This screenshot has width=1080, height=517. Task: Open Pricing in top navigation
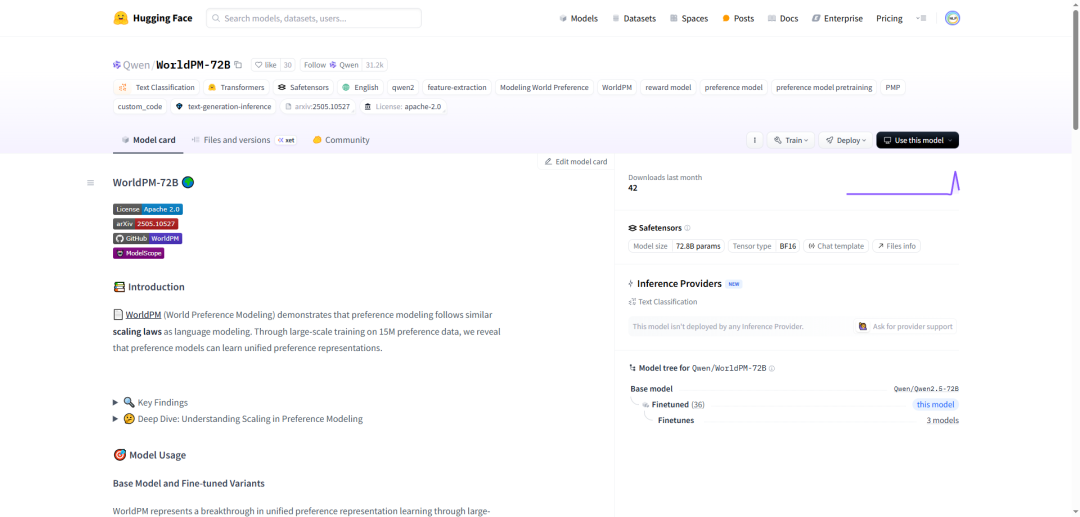[889, 19]
